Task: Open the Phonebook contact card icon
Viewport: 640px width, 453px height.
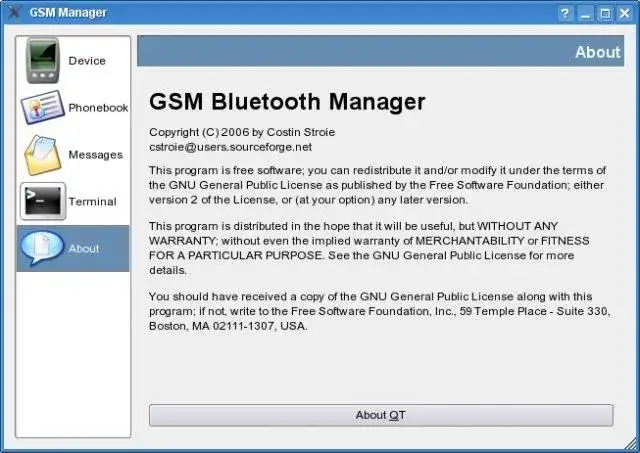Action: coord(42,107)
